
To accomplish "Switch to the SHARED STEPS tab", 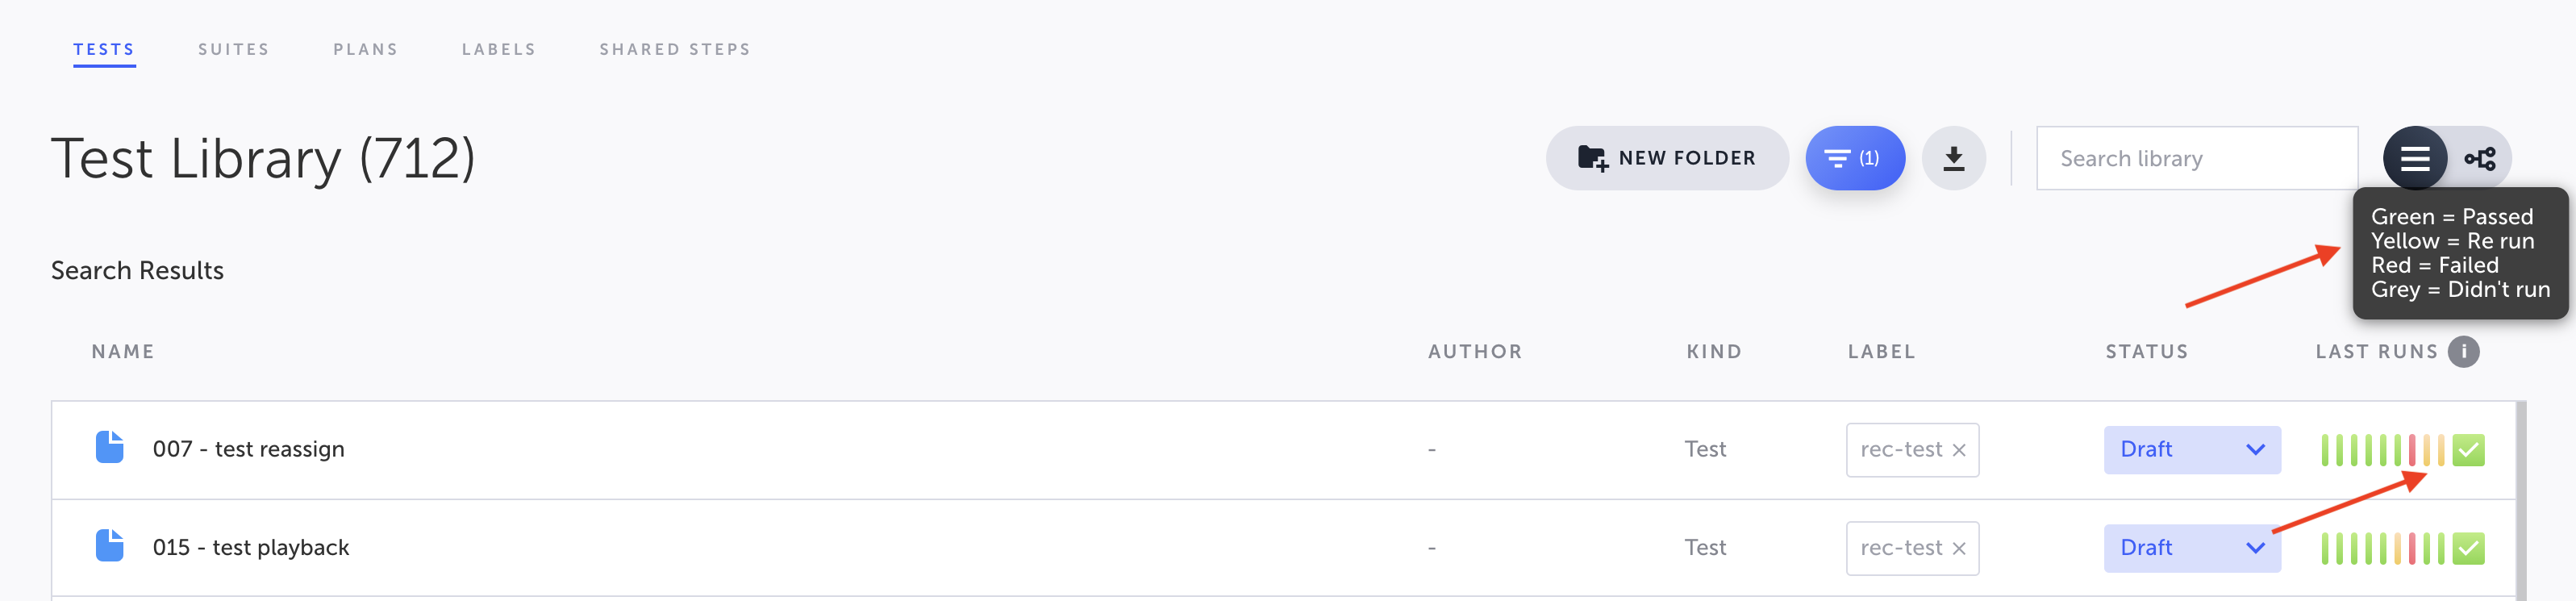I will click(674, 48).
